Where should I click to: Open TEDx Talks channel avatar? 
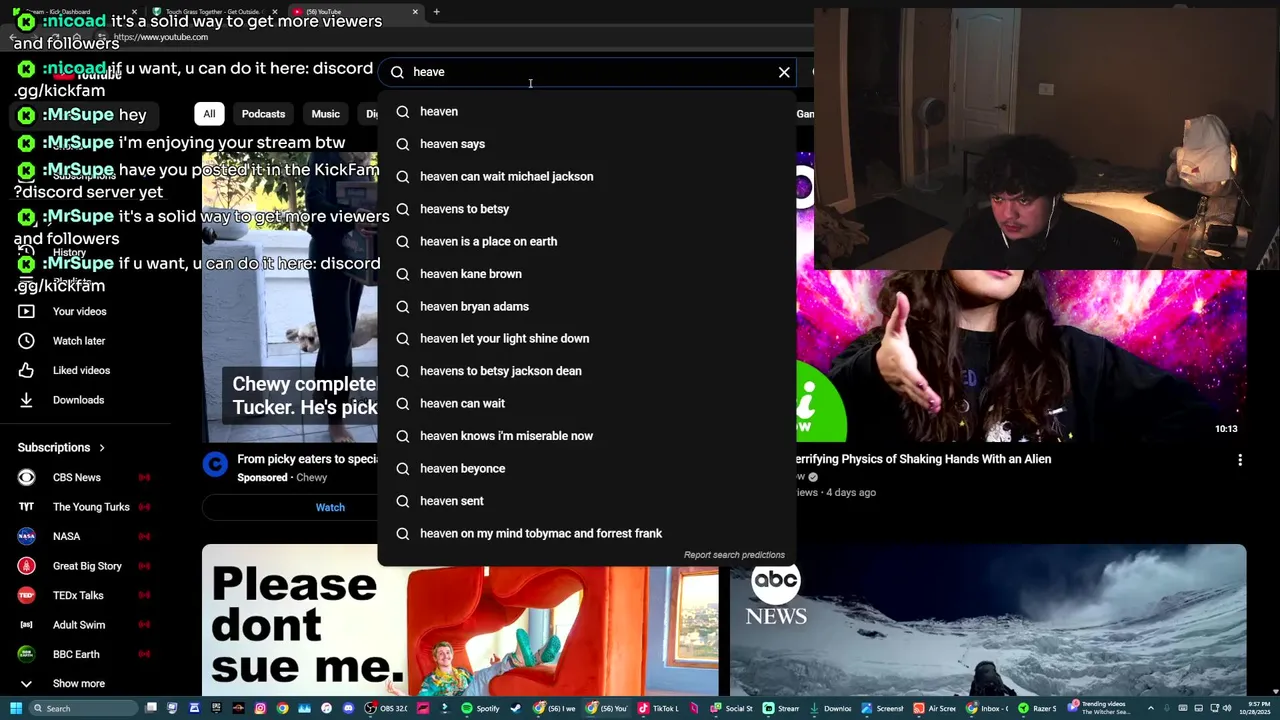(27, 596)
